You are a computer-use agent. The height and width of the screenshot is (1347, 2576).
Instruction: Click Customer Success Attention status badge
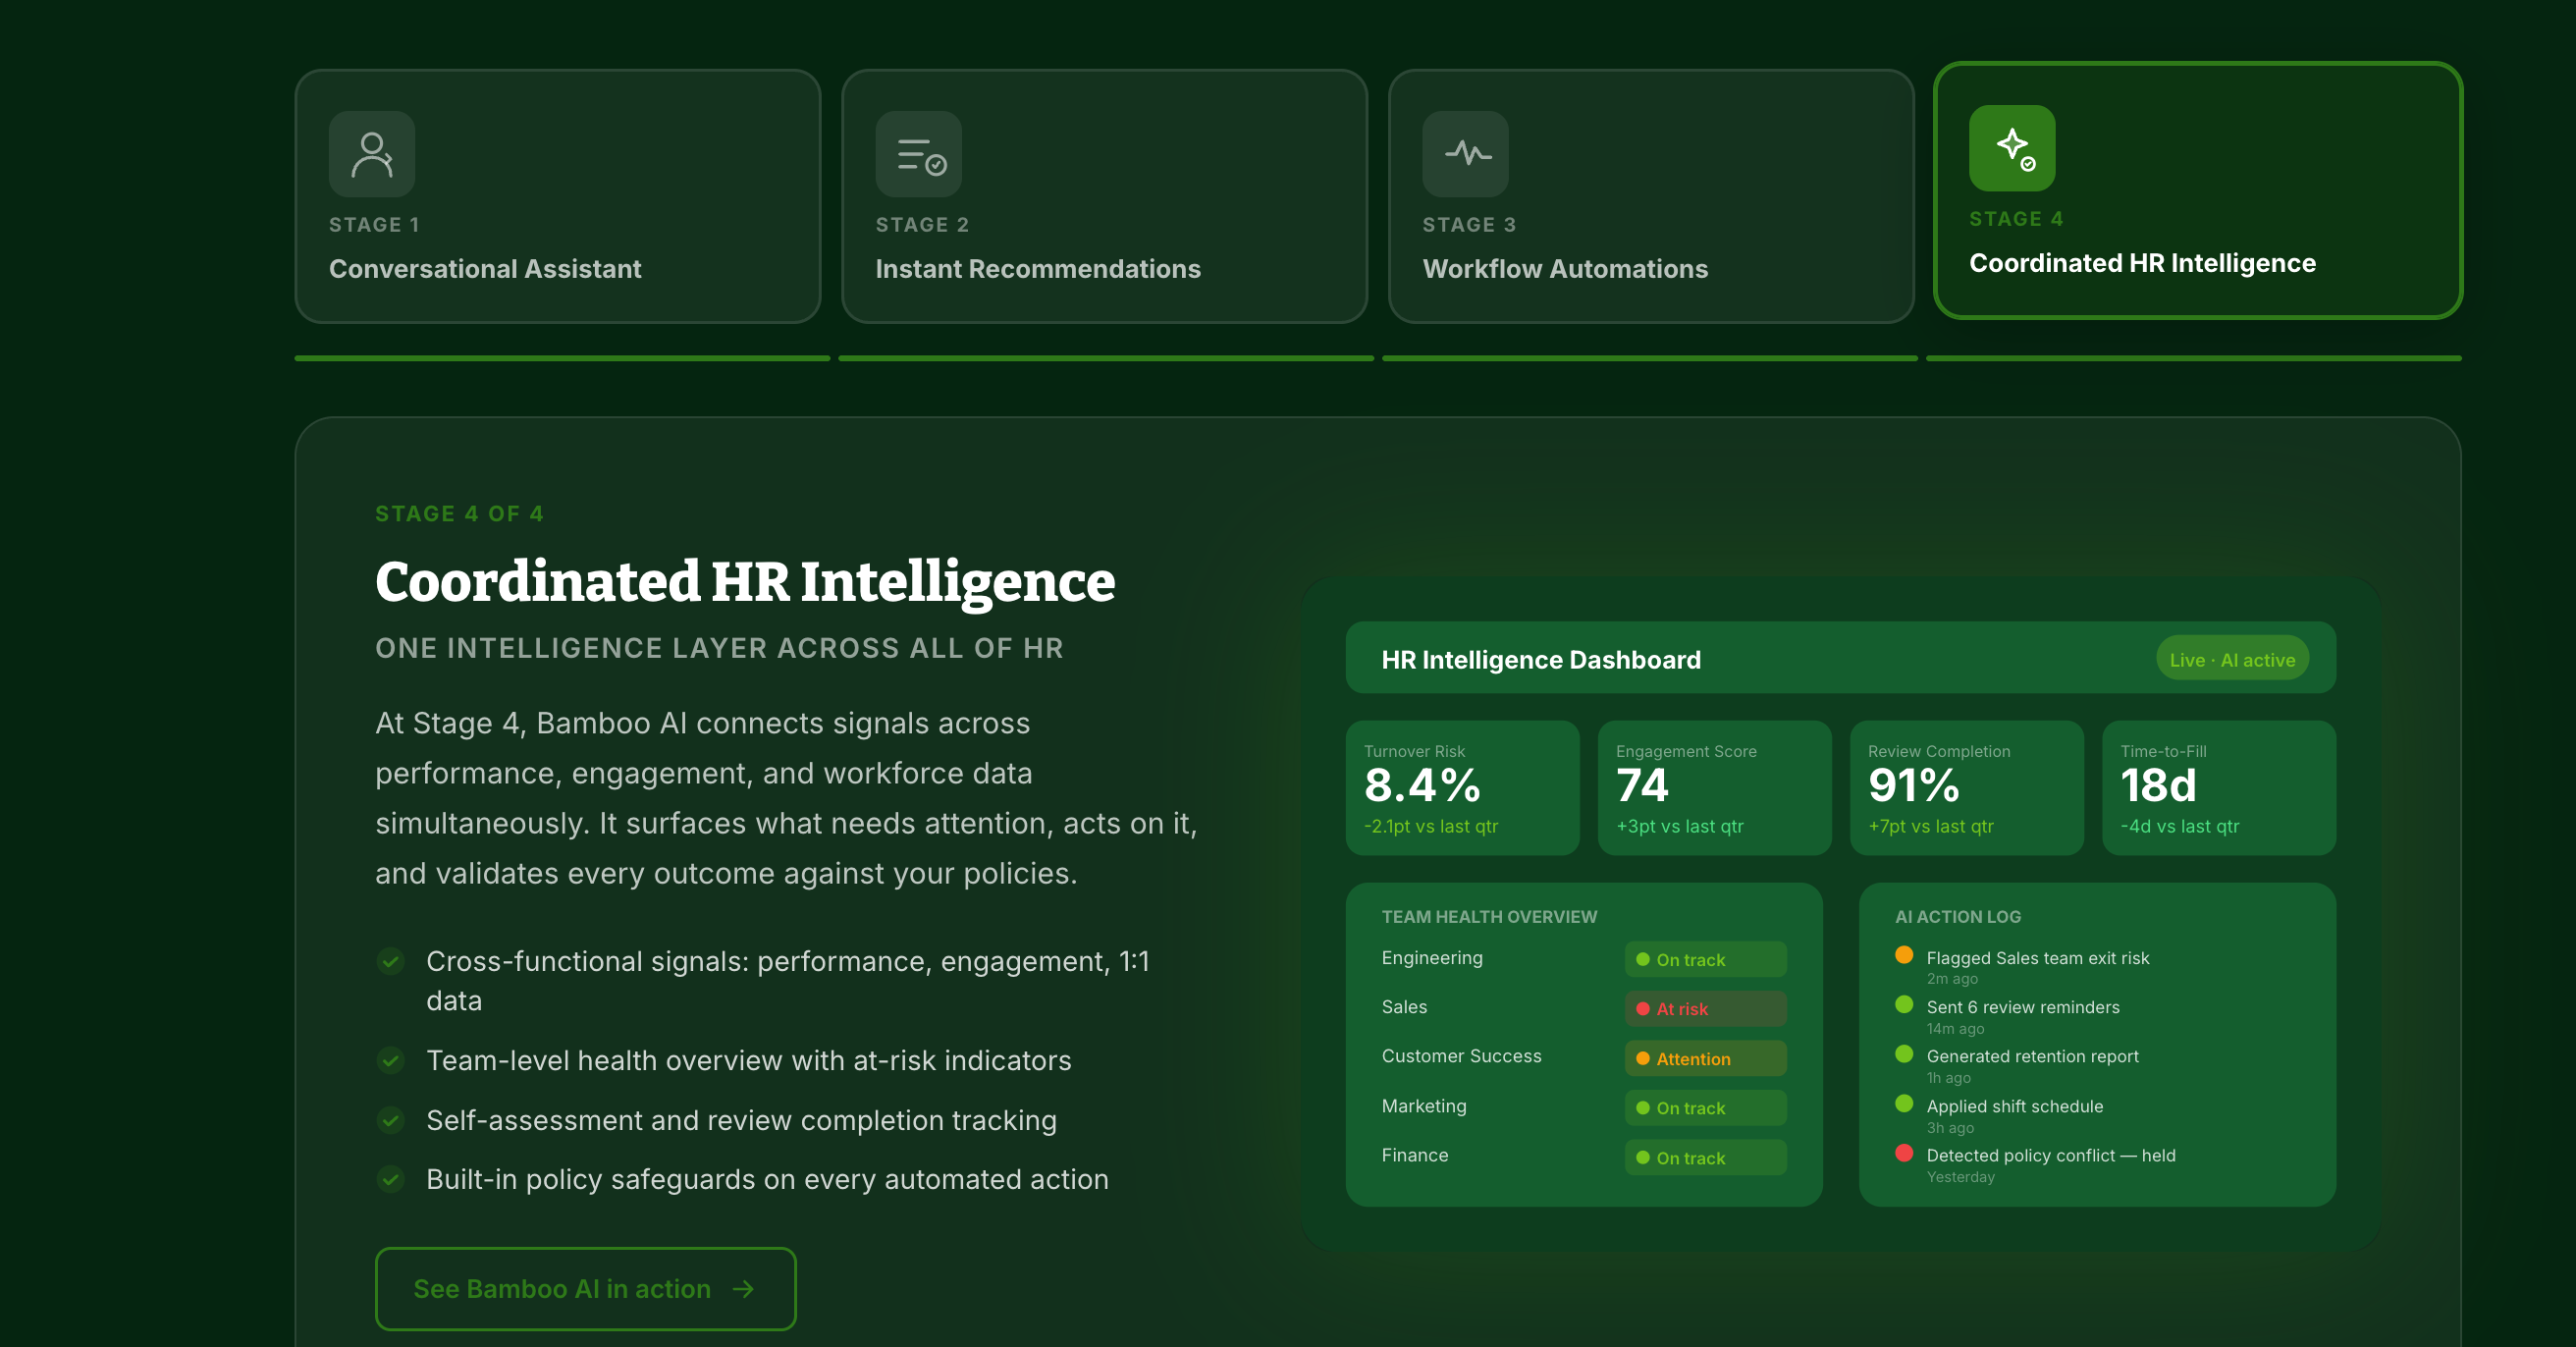[x=1705, y=1058]
